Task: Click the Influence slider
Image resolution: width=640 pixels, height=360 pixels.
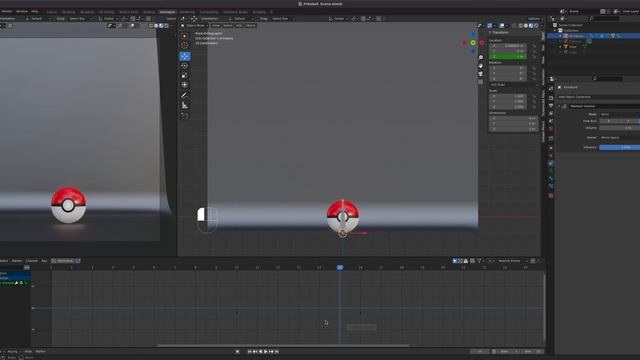Action: point(620,147)
